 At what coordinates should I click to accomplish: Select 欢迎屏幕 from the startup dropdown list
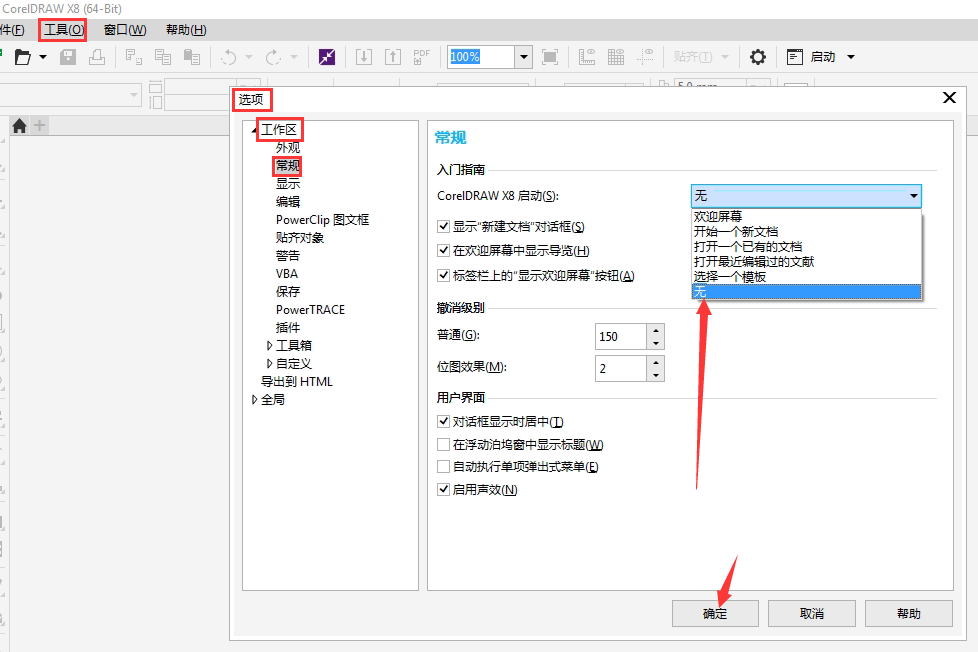point(718,216)
